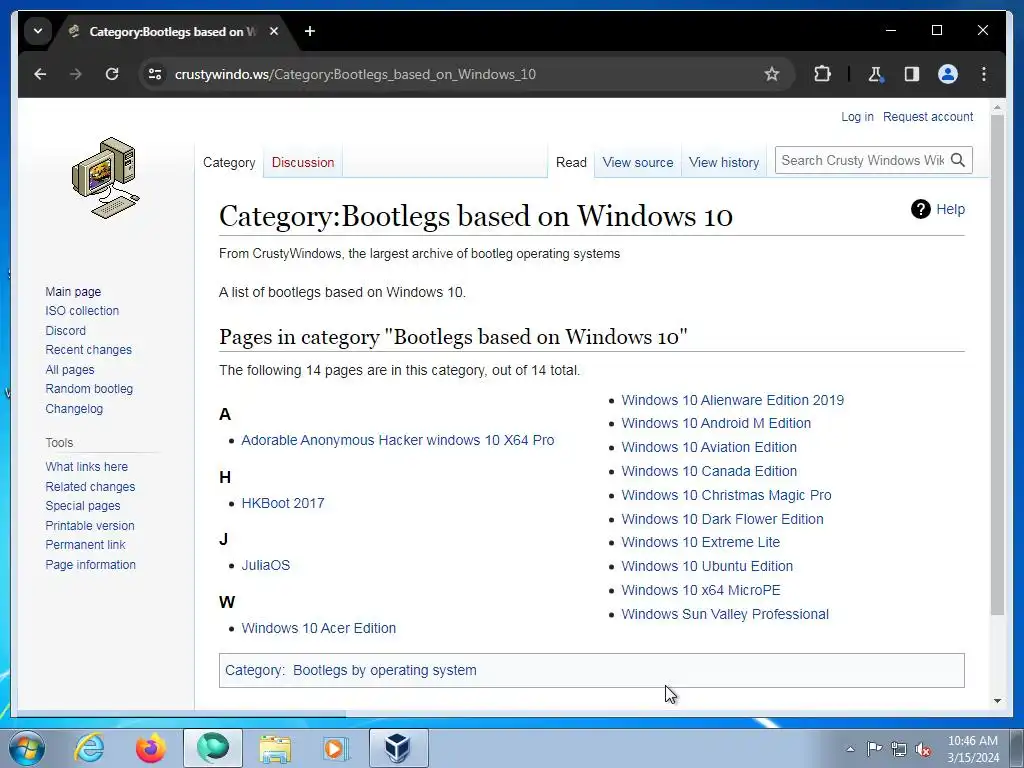
Task: Open a new tab with plus button
Action: tap(310, 31)
